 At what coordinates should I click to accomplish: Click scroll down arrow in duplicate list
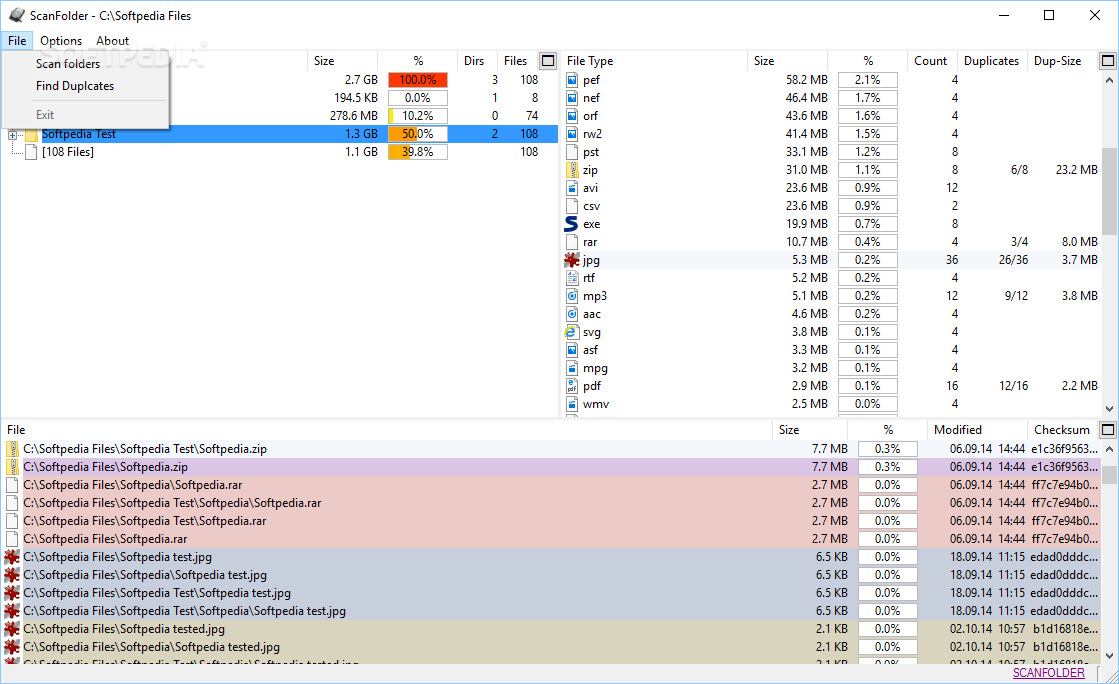1109,656
